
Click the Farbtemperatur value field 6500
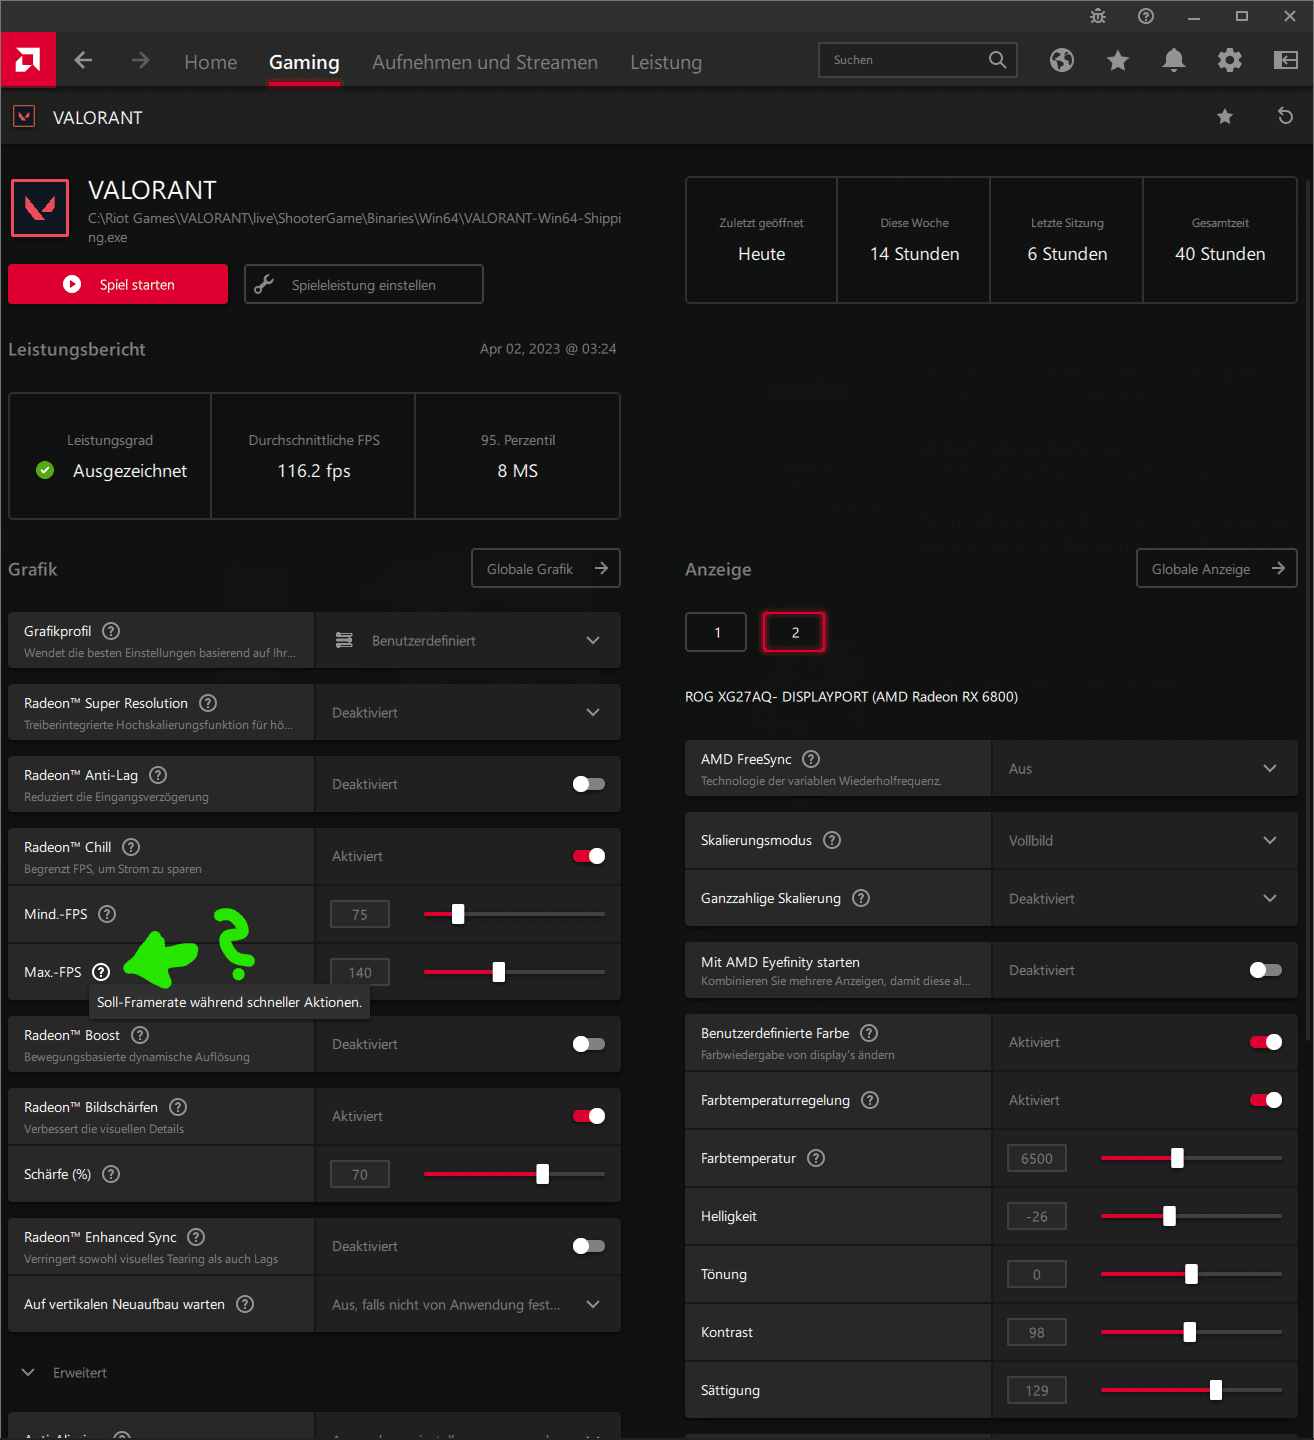(1037, 1158)
